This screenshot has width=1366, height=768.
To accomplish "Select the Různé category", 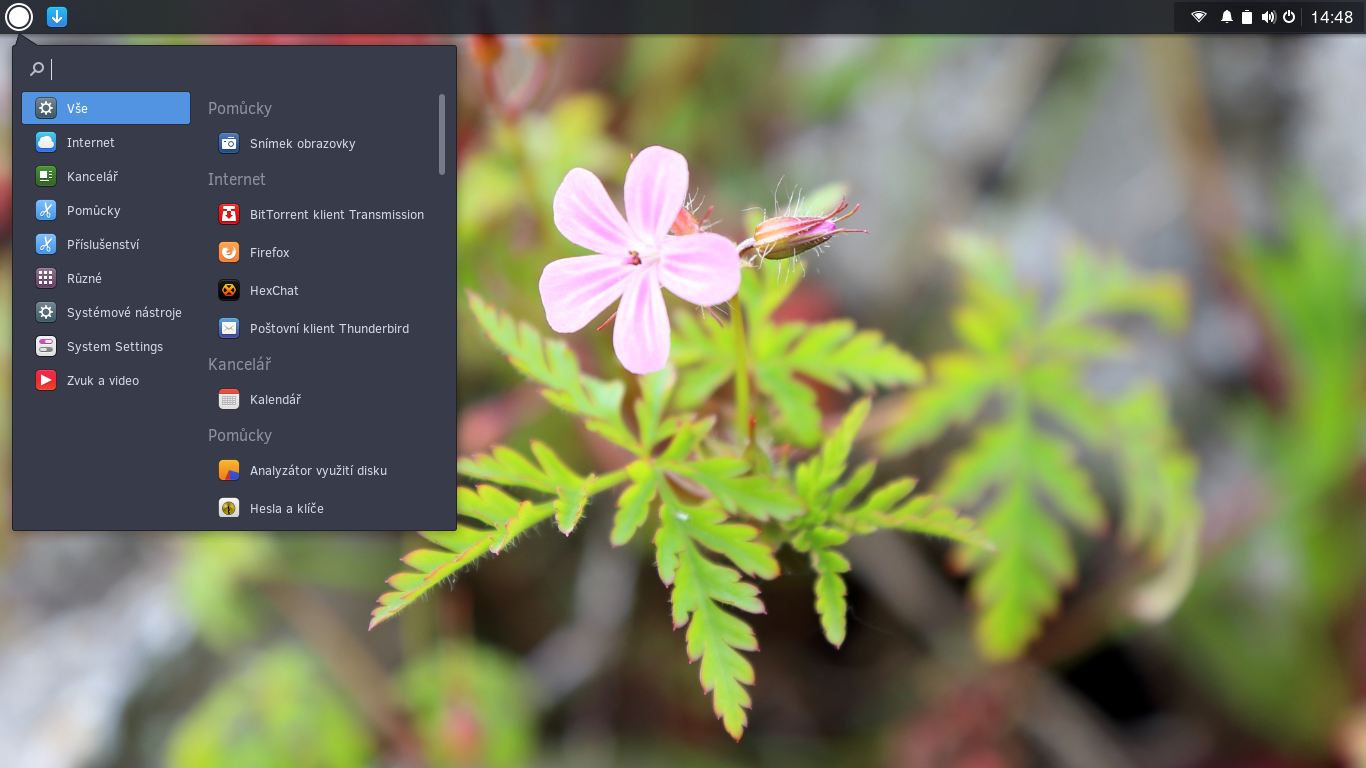I will point(106,278).
